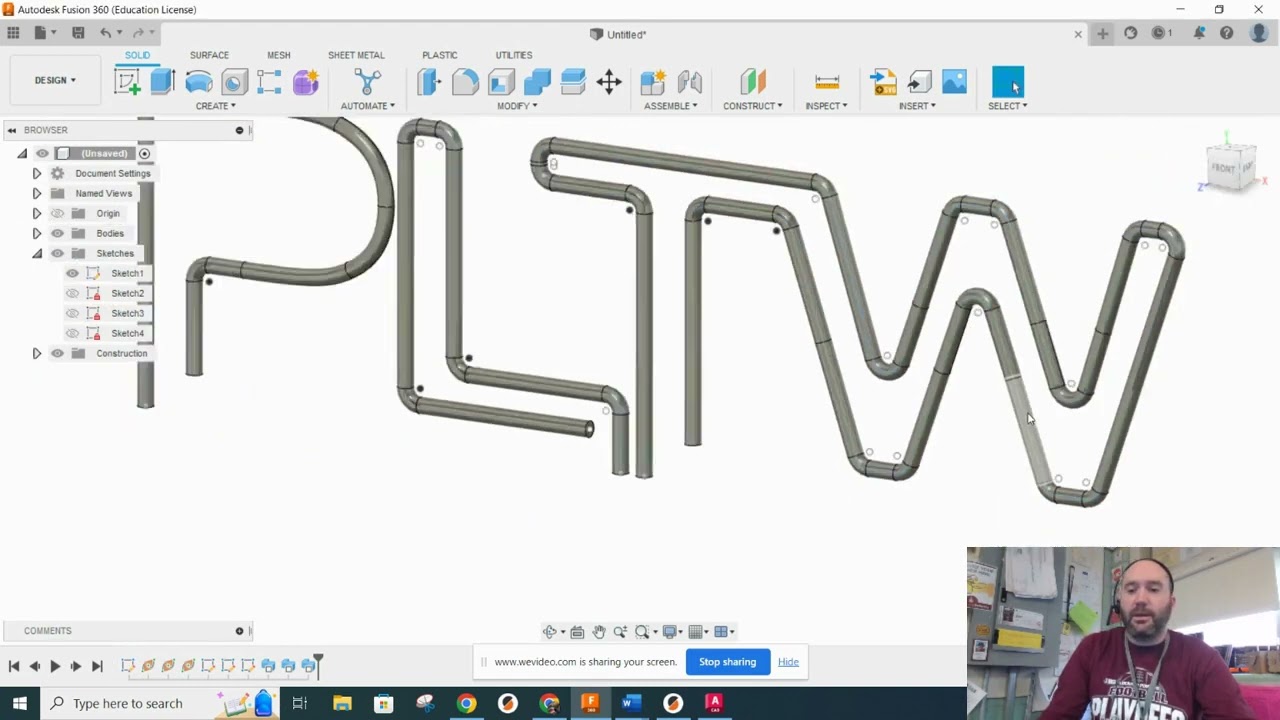The height and width of the screenshot is (720, 1280).
Task: Open a new design tab
Action: pyautogui.click(x=1102, y=34)
